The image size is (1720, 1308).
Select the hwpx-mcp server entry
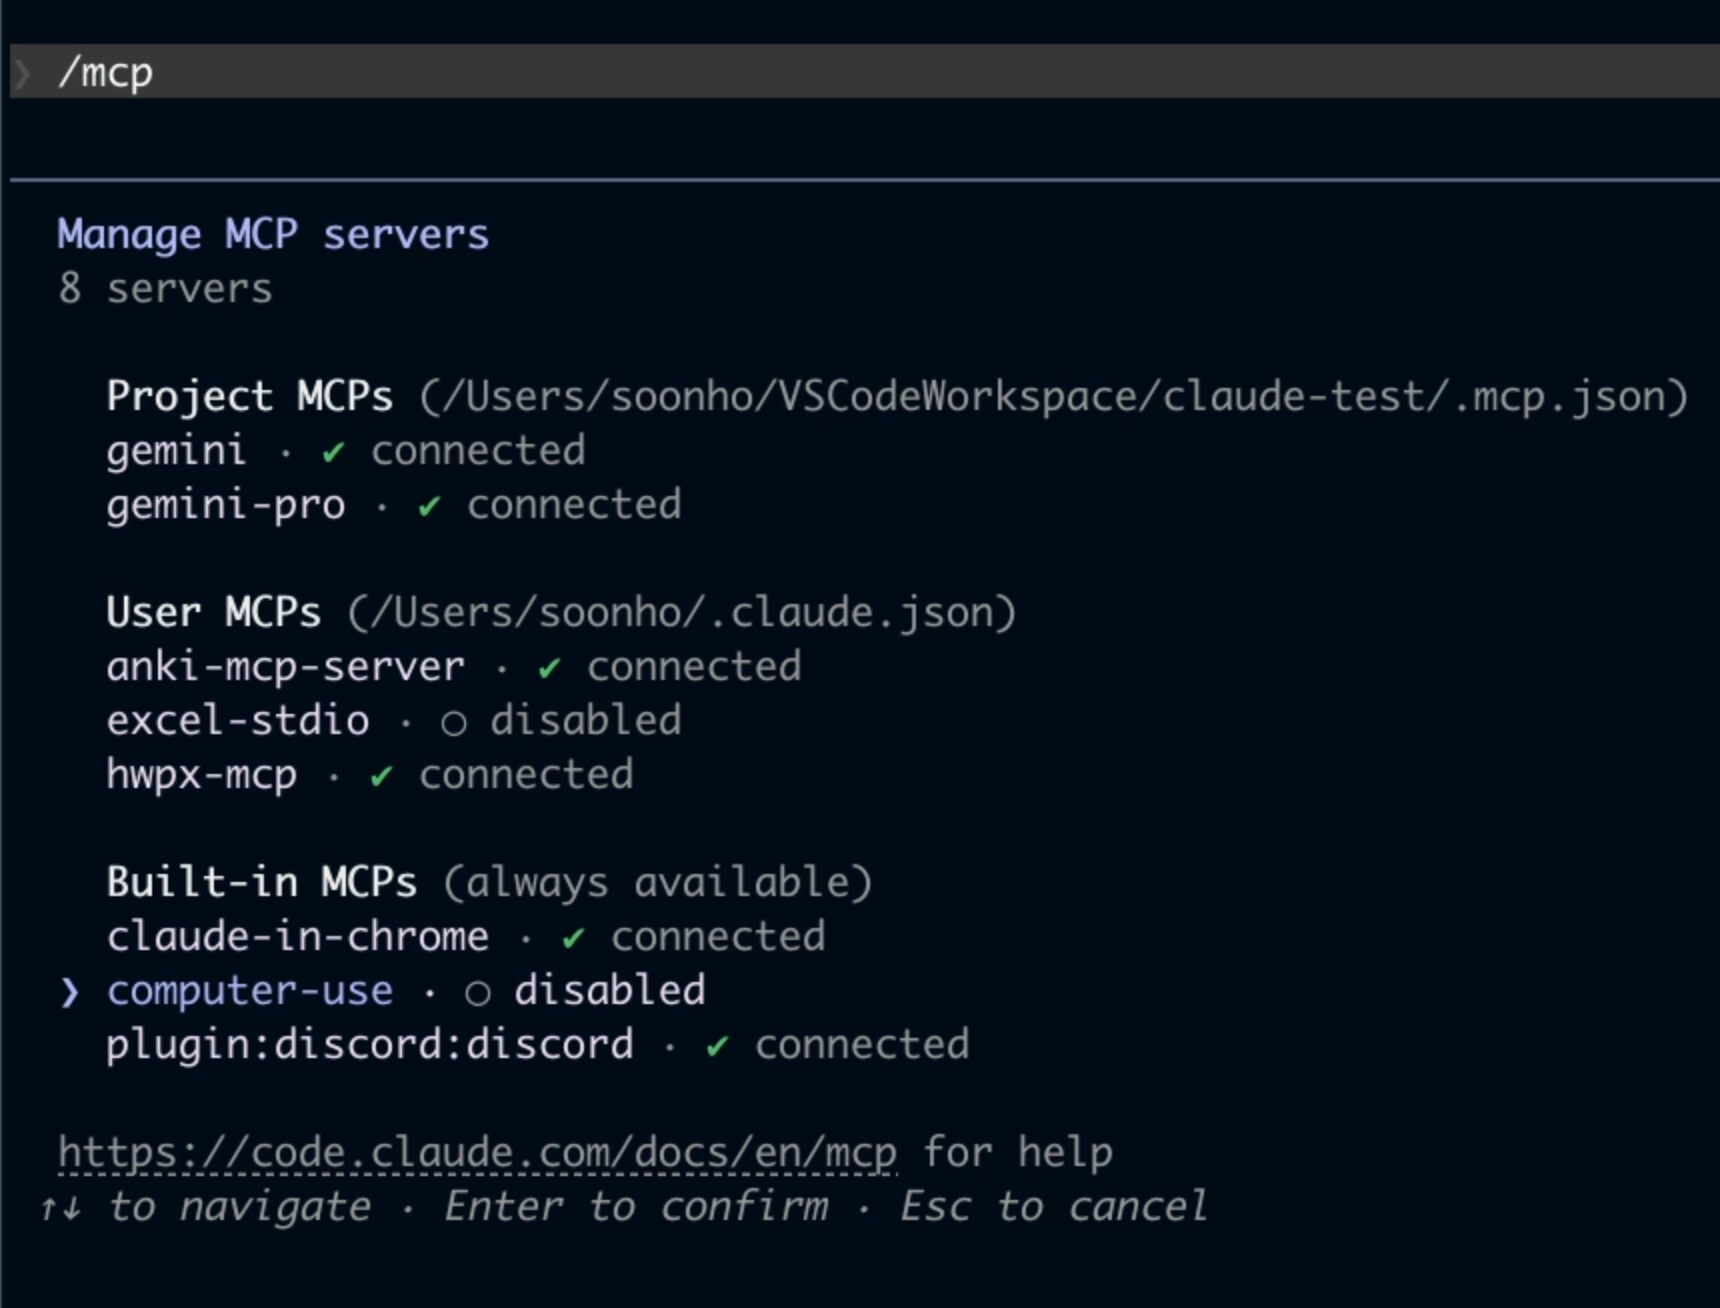(x=370, y=775)
